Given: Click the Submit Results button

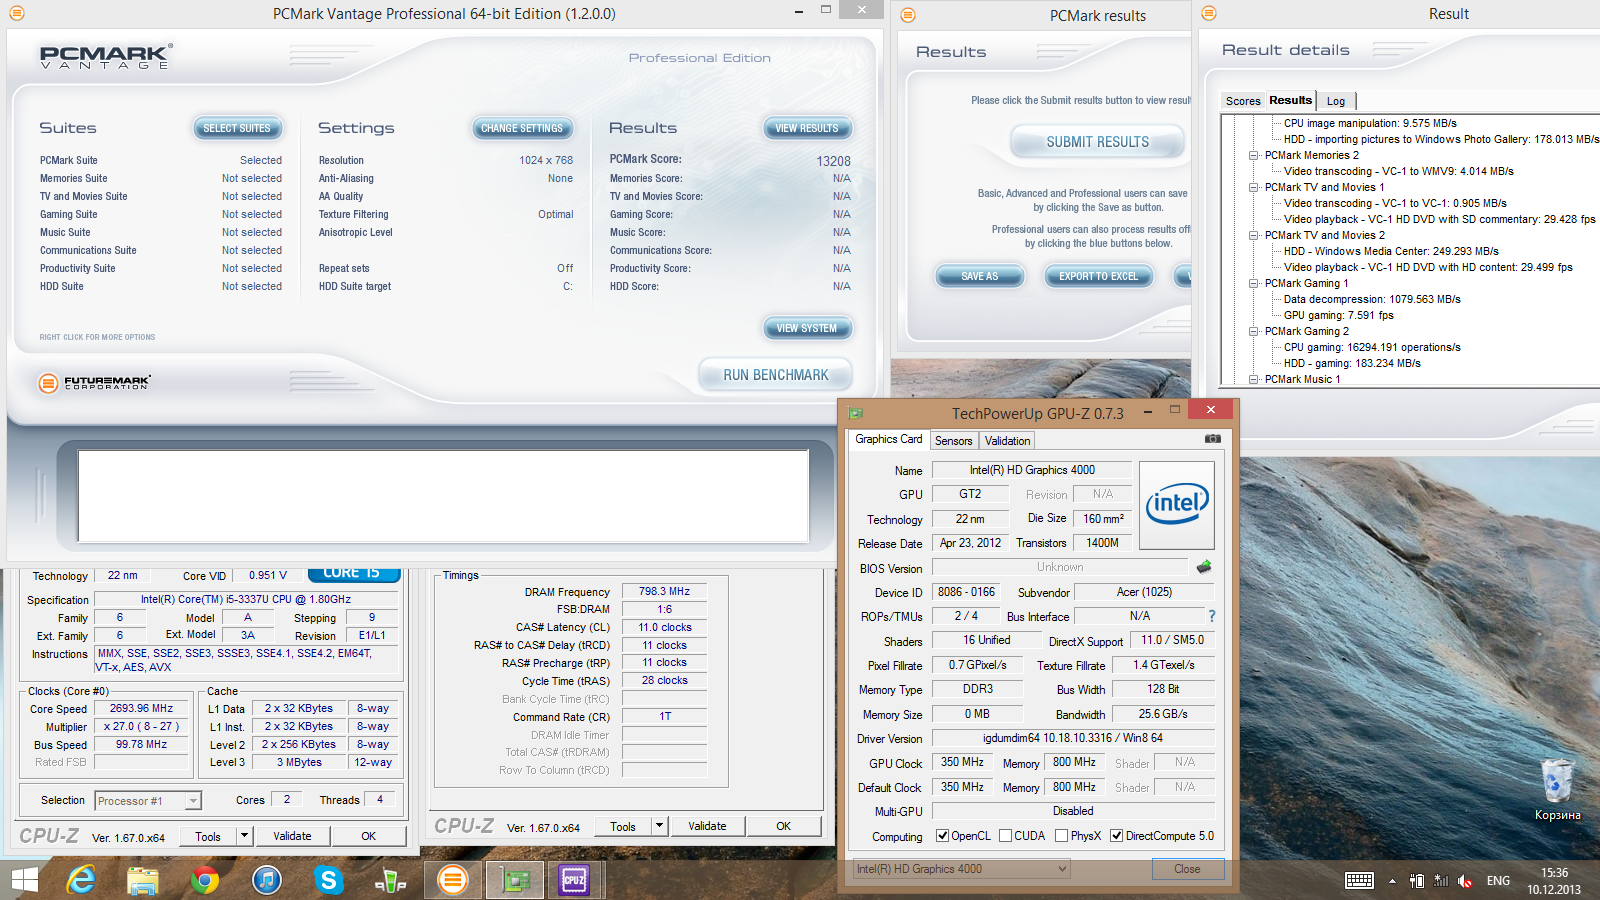Looking at the screenshot, I should [x=1098, y=142].
